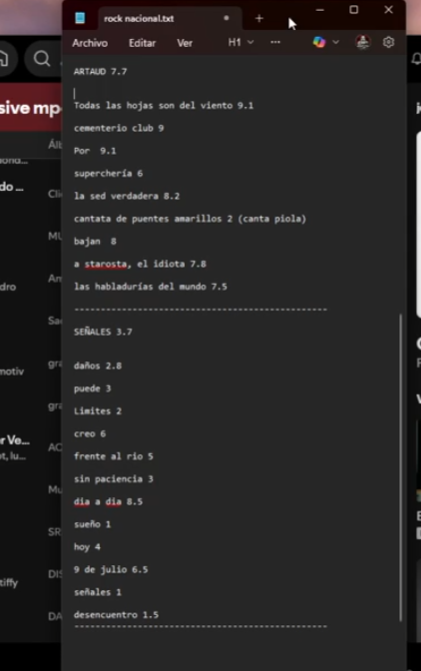Click the Notepad app icon in title bar
The height and width of the screenshot is (671, 421).
(x=80, y=18)
